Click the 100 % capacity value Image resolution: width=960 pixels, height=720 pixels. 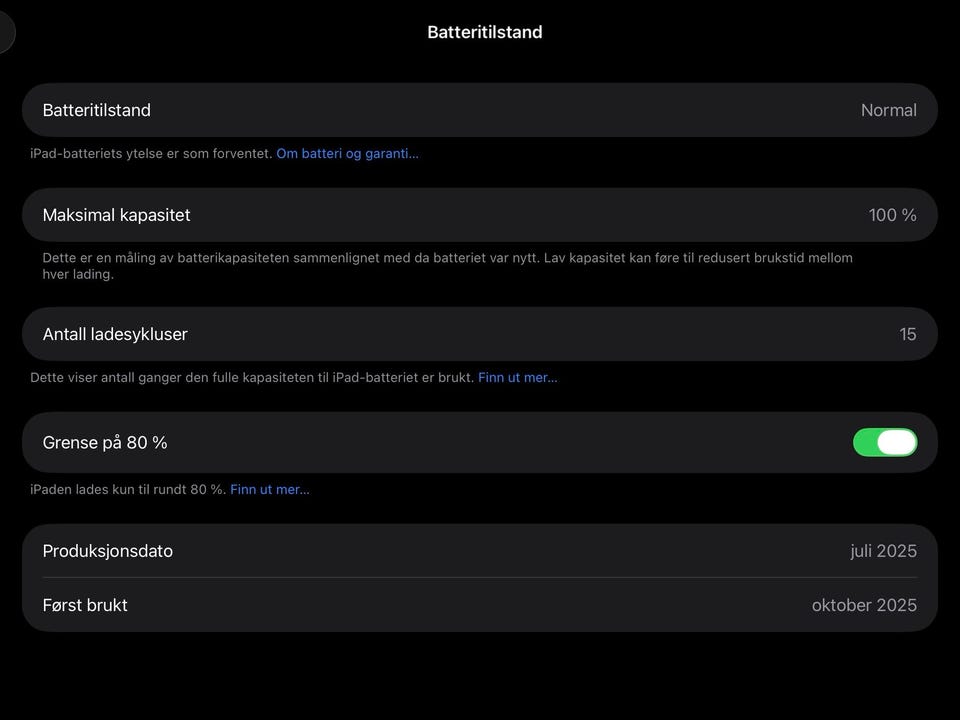pyautogui.click(x=892, y=215)
